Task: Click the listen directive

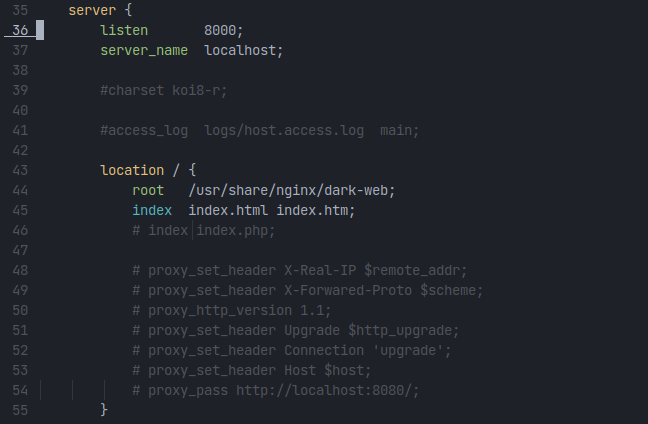Action: [x=124, y=30]
